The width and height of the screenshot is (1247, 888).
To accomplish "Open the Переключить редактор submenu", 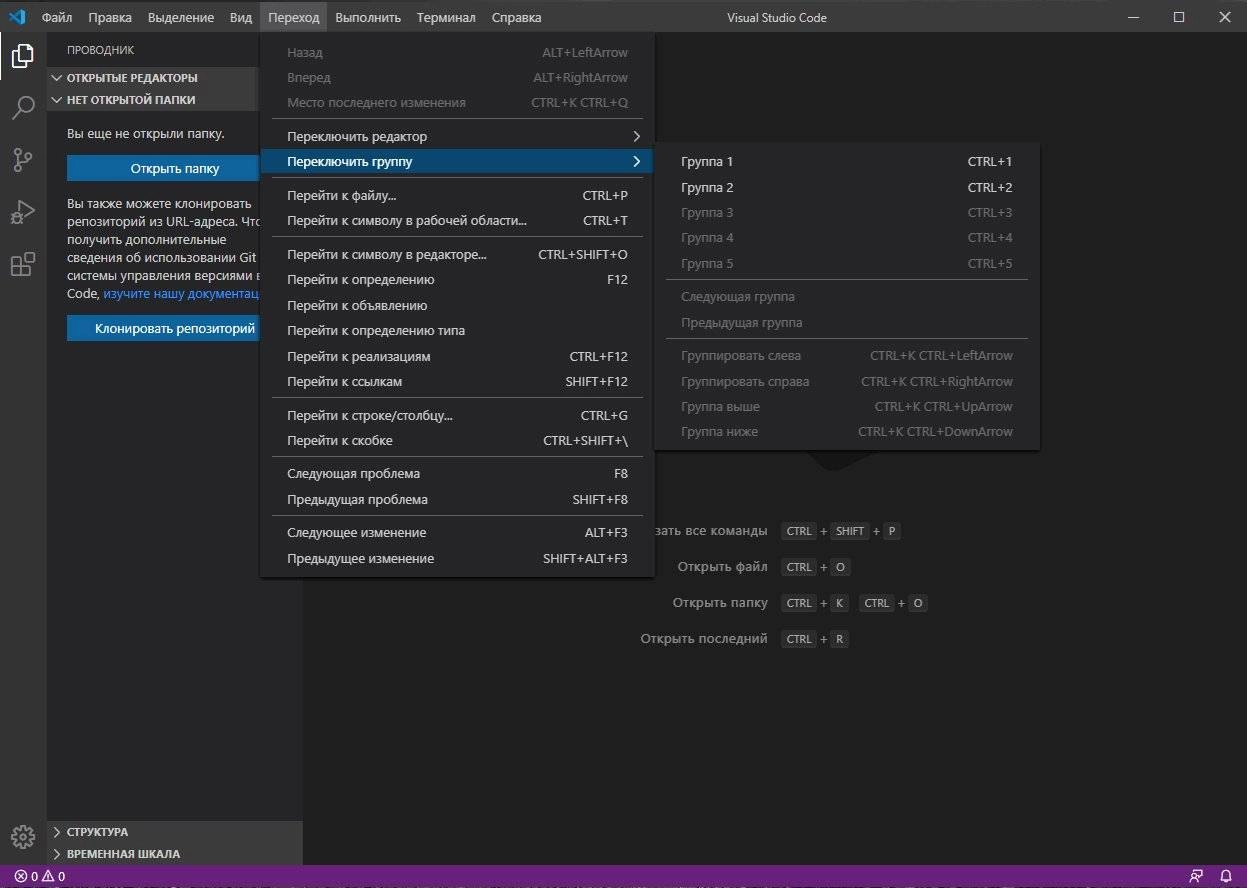I will point(457,136).
